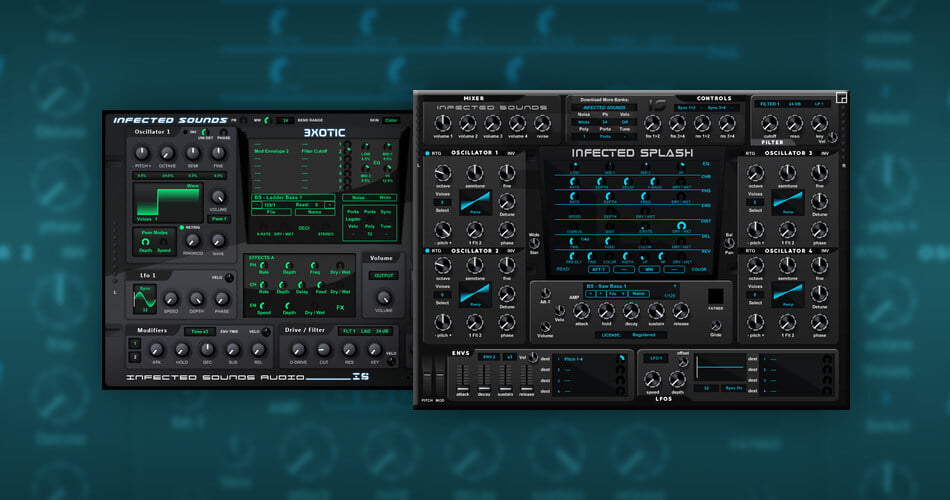The height and width of the screenshot is (500, 950).
Task: Click the offset knob in the LFOS panel
Action: click(683, 362)
